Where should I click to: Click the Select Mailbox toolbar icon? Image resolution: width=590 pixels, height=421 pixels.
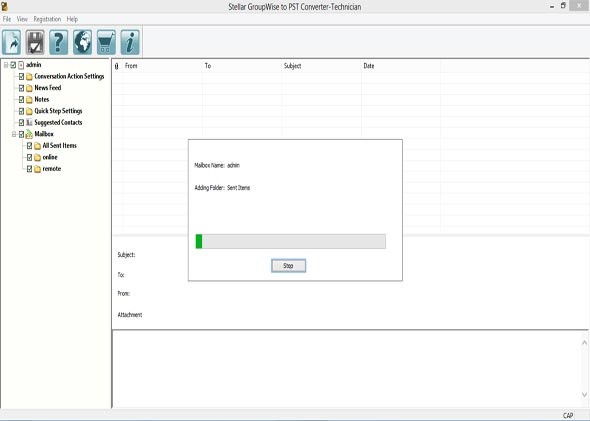12,42
